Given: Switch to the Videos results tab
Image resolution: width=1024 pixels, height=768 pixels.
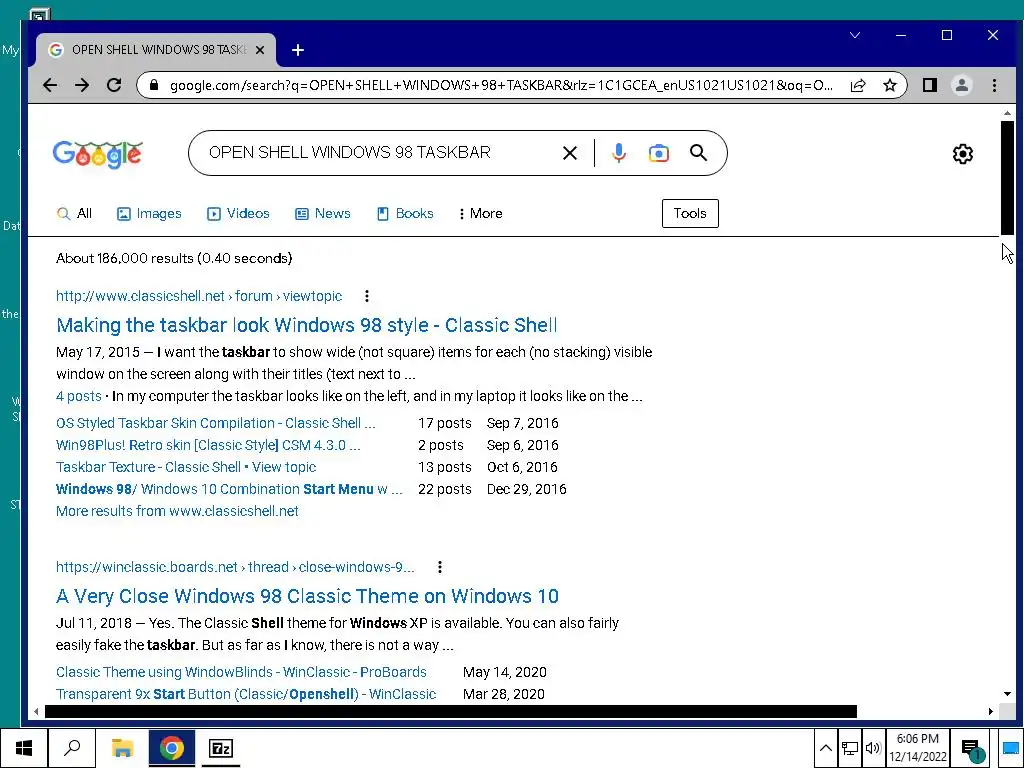Looking at the screenshot, I should (238, 214).
